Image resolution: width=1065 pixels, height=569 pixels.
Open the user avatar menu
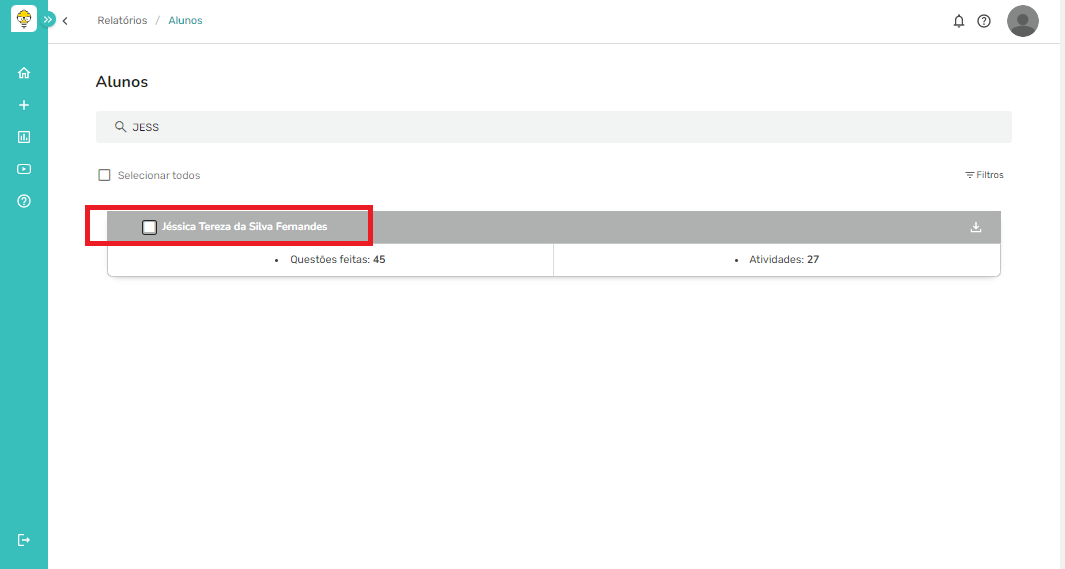point(1022,21)
